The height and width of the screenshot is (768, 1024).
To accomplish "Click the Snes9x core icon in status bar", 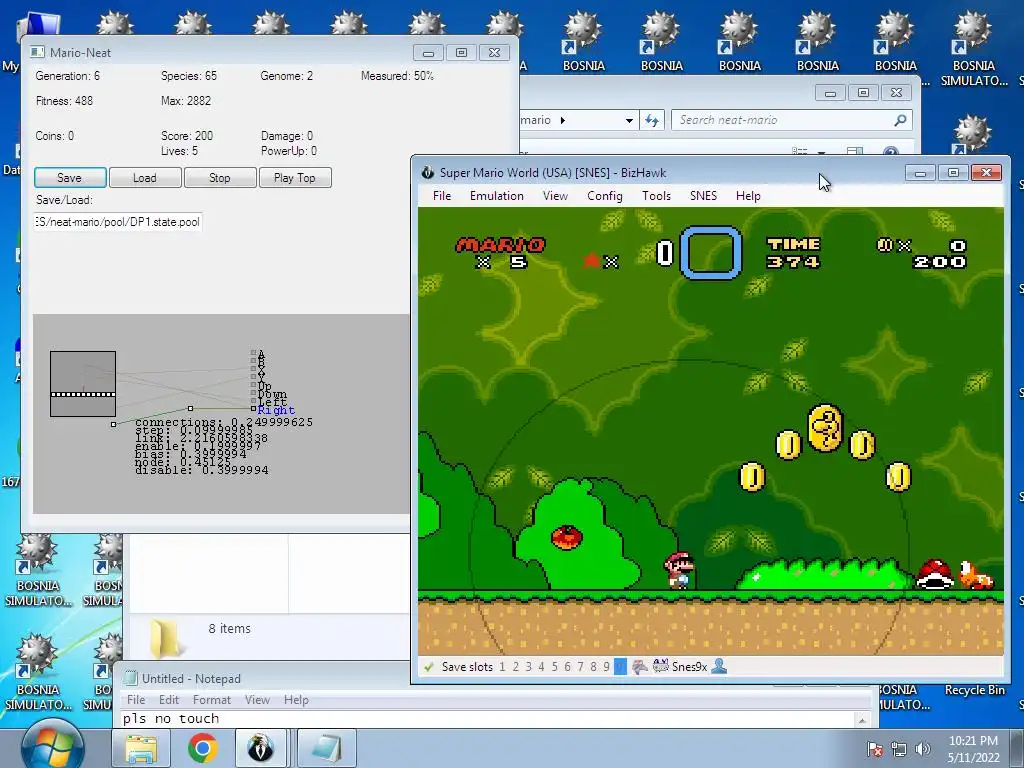I will click(660, 667).
